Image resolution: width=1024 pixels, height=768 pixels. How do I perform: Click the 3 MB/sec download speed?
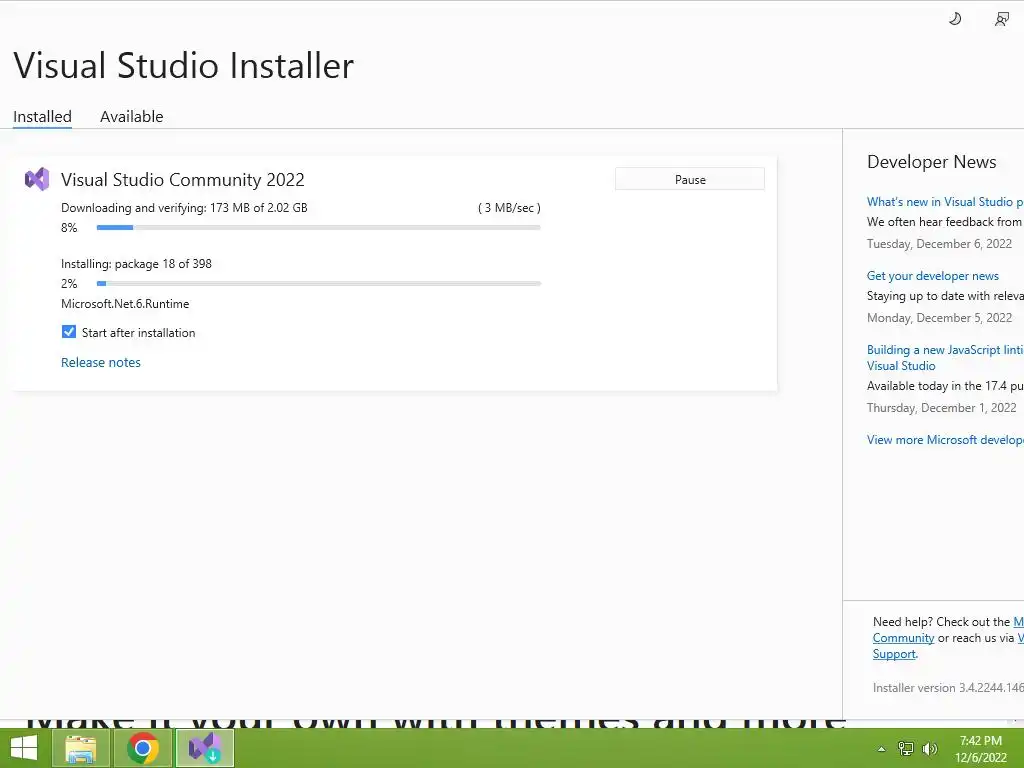(x=509, y=208)
